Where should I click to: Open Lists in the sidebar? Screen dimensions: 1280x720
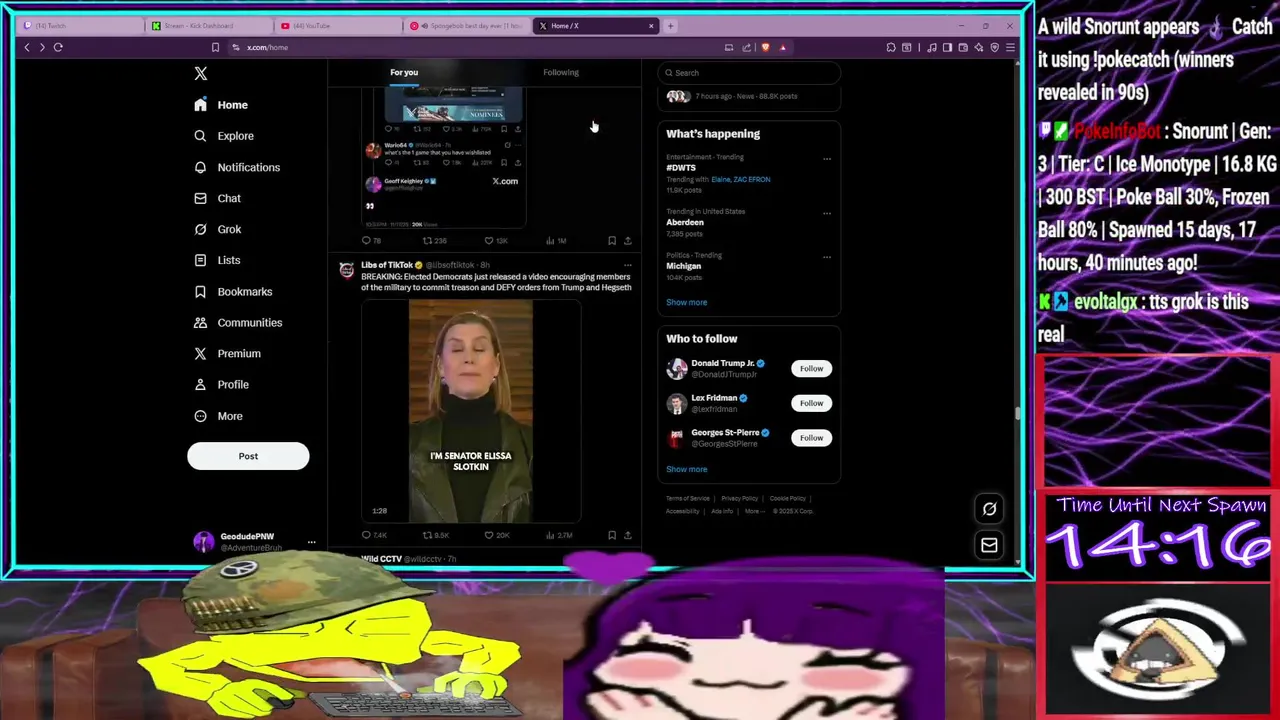(217, 260)
